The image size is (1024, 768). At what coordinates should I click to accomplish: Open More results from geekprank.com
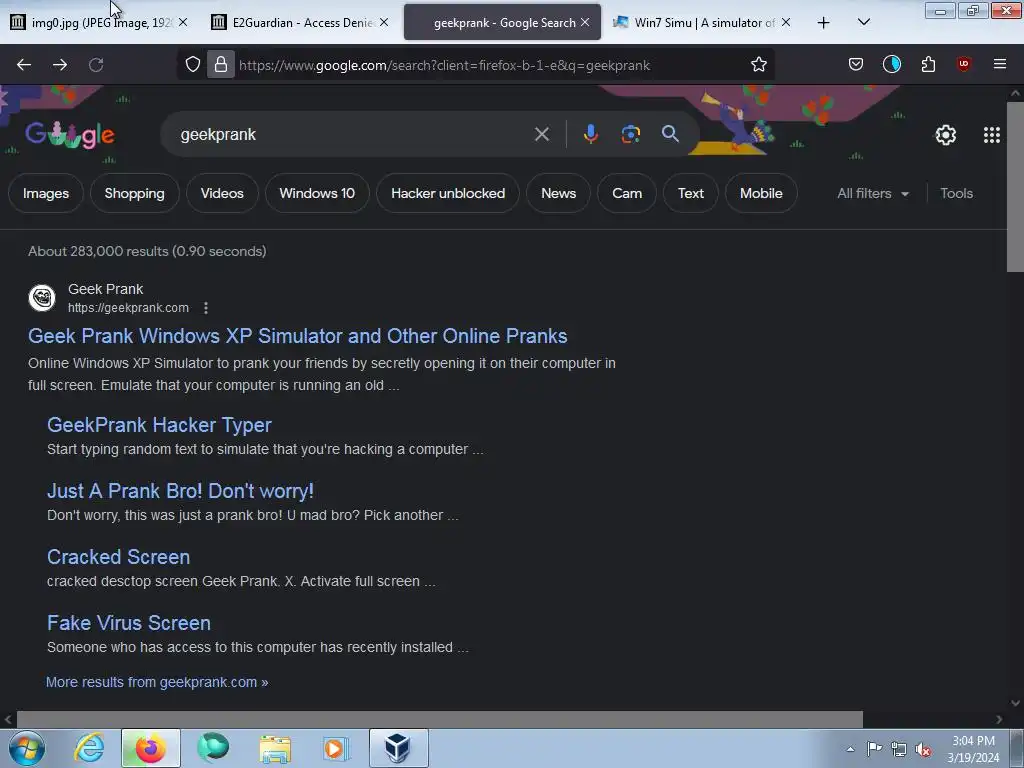pos(157,682)
